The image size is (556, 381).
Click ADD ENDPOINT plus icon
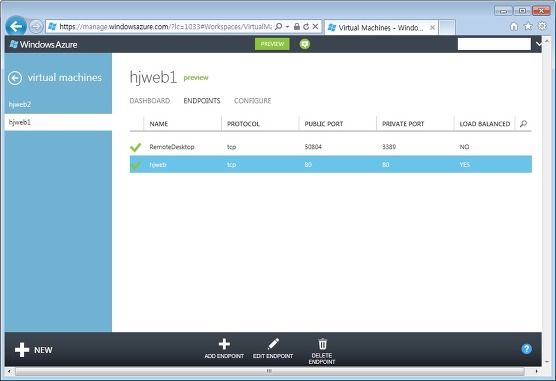[224, 344]
